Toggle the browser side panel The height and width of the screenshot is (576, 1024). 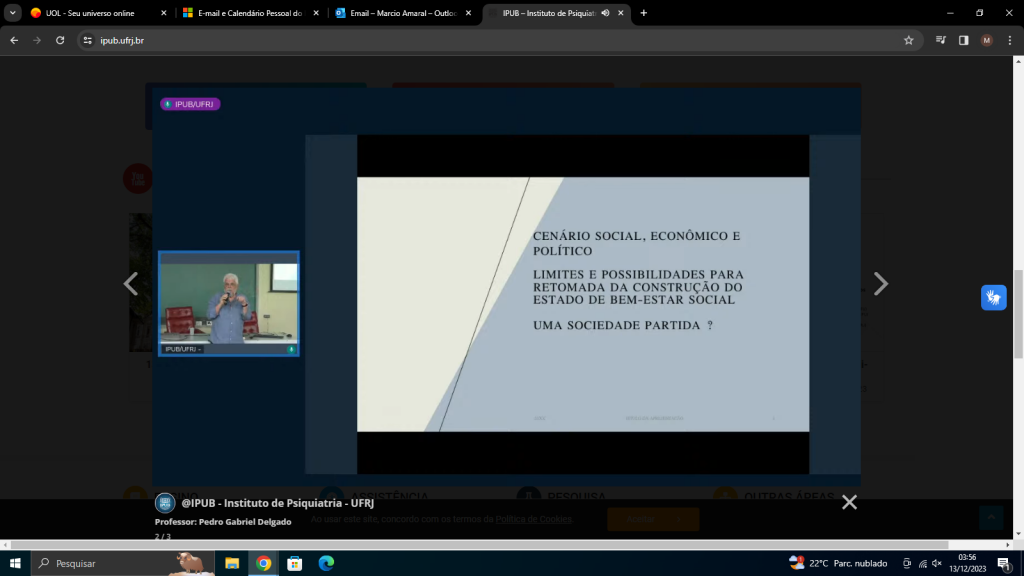tap(963, 40)
